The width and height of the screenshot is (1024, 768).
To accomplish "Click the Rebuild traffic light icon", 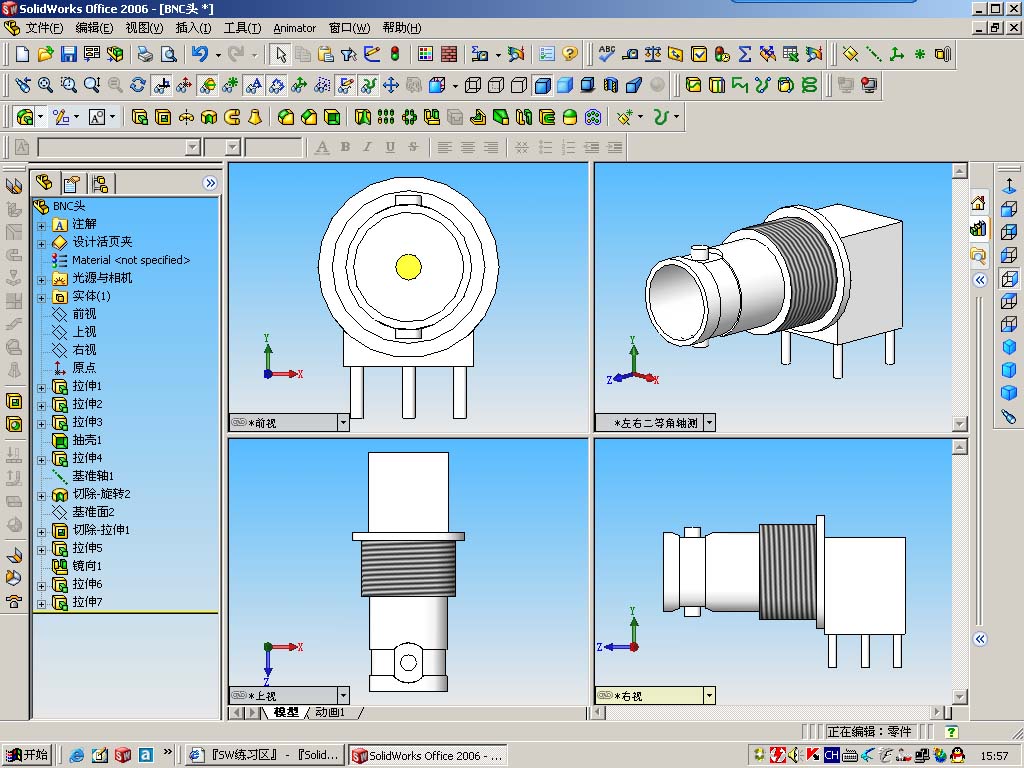I will click(394, 54).
